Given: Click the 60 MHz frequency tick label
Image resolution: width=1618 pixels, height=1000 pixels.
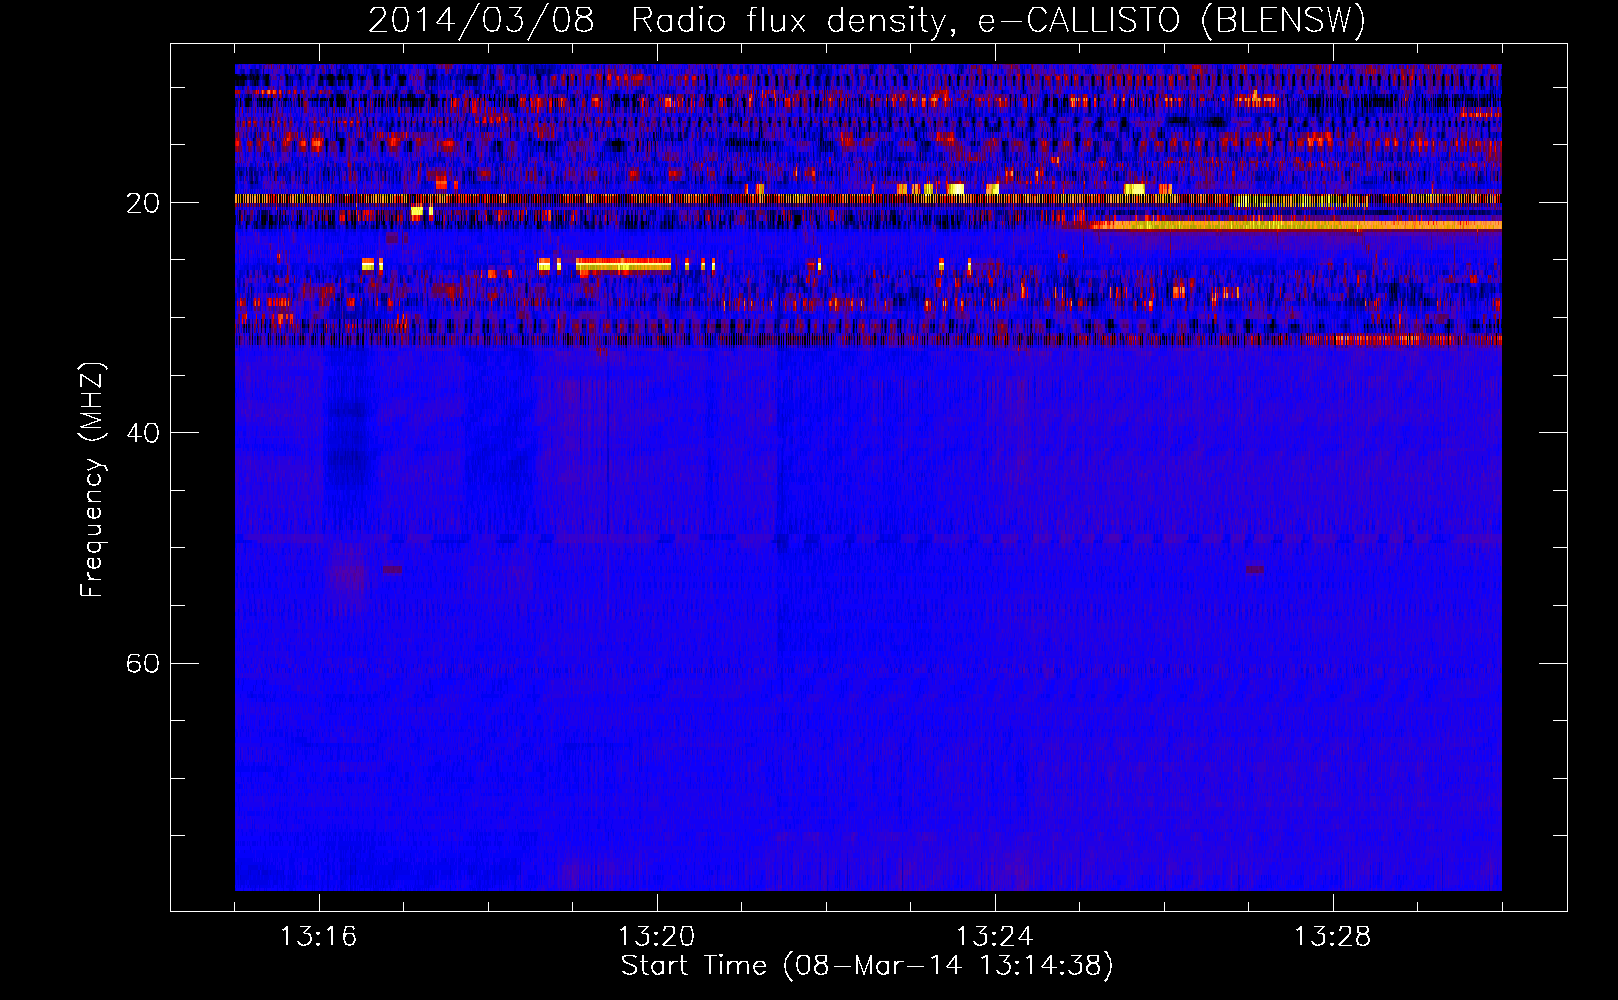Looking at the screenshot, I should (x=143, y=664).
